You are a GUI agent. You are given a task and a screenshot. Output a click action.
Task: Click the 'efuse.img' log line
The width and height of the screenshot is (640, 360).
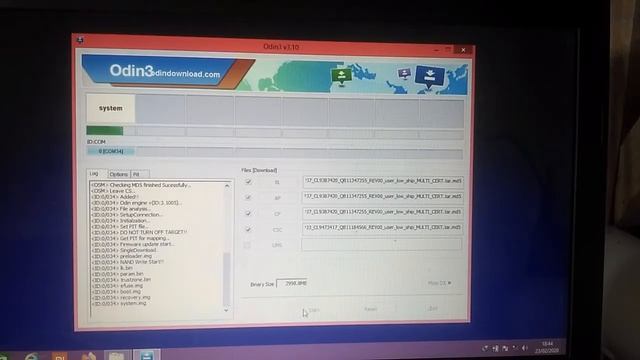click(x=117, y=286)
